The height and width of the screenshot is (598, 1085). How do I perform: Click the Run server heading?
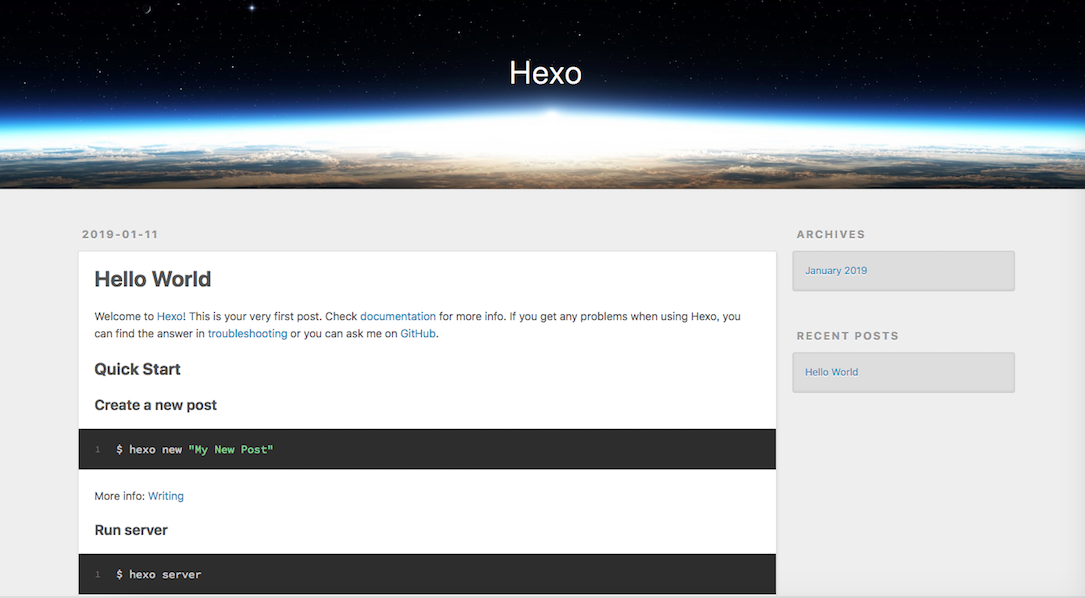click(x=131, y=530)
